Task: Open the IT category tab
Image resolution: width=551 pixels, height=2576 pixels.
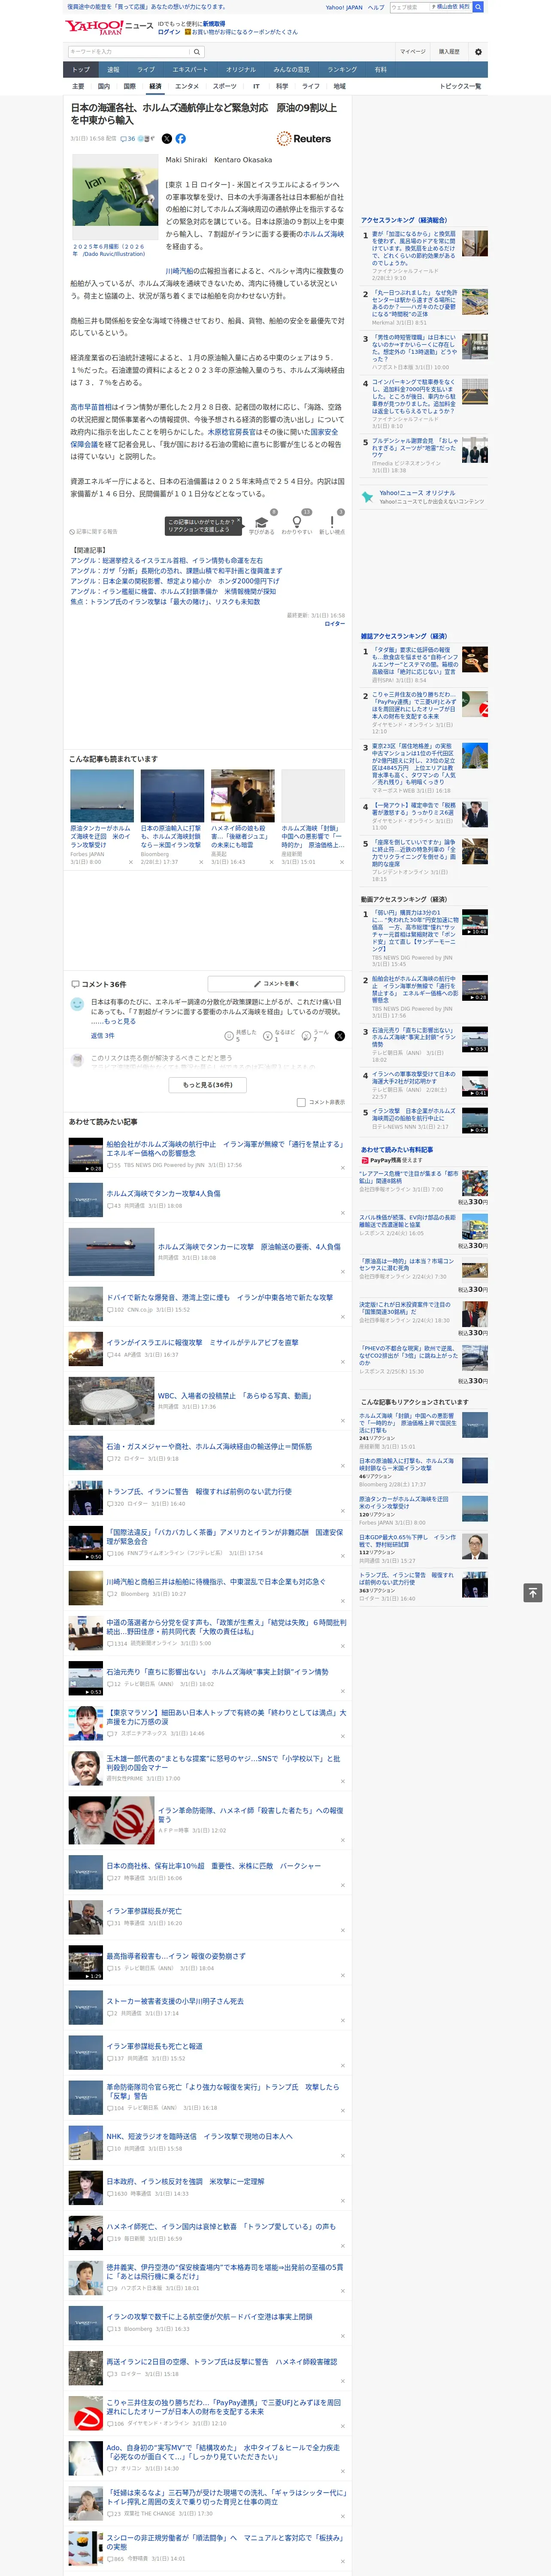Action: pos(256,86)
